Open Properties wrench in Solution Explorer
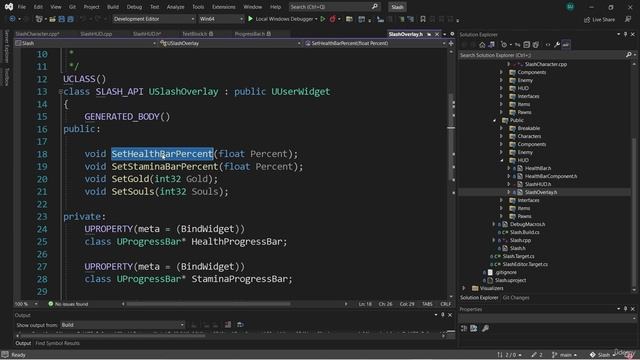Viewport: 640px width, 360px height. [557, 44]
